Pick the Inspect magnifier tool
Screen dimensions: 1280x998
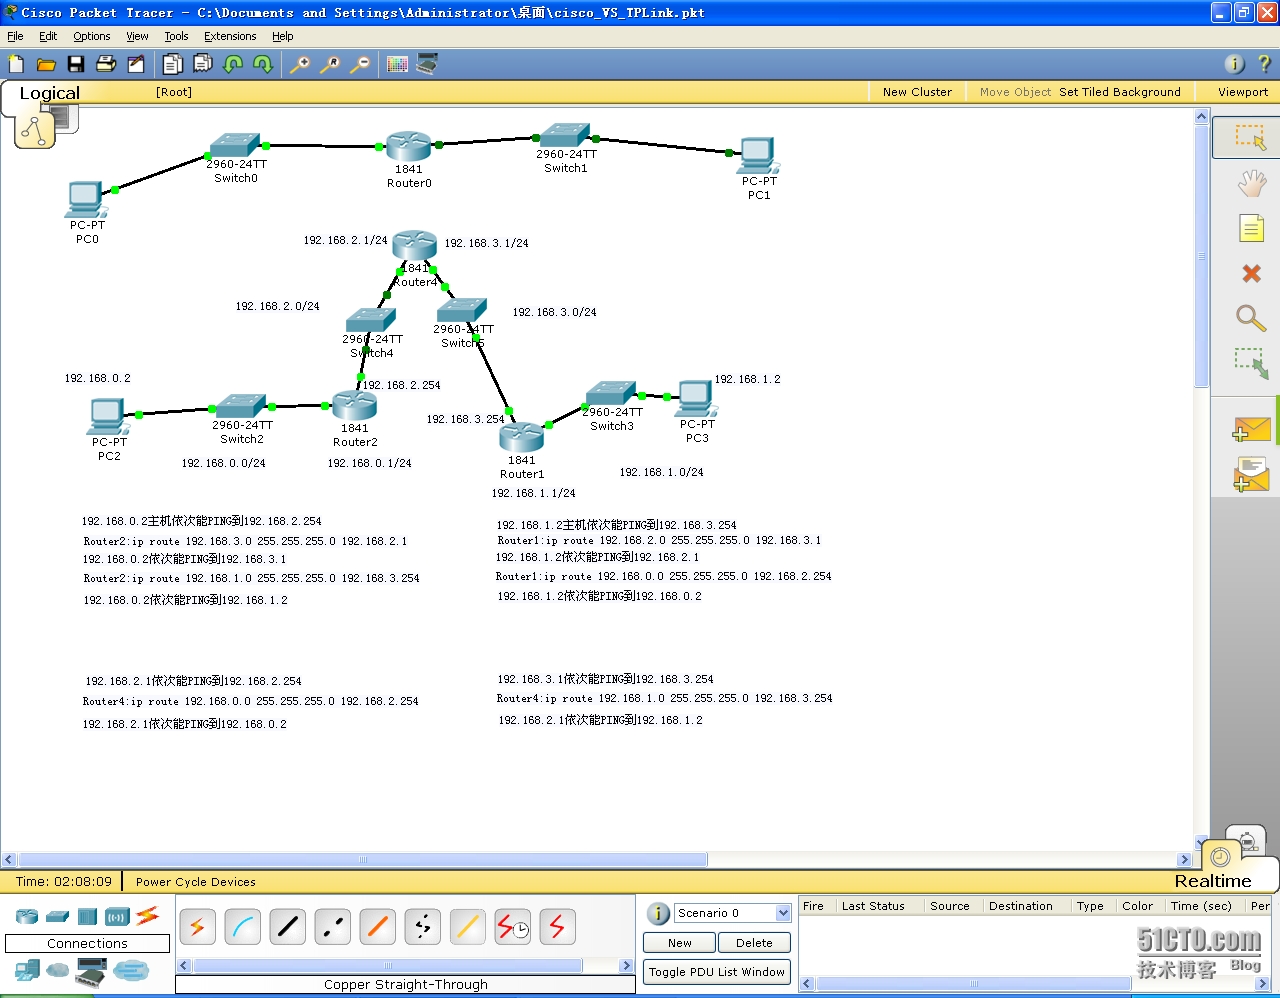coord(1251,318)
